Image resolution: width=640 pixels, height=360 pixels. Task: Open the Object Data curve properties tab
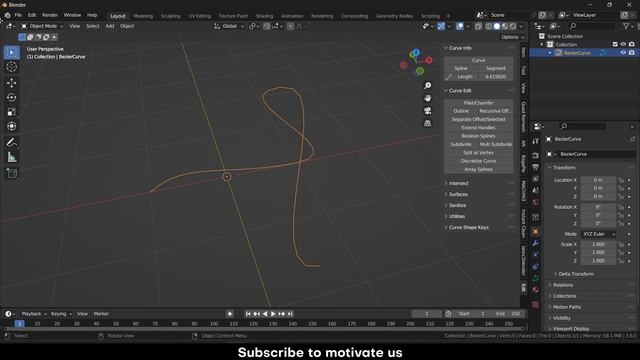[x=536, y=278]
